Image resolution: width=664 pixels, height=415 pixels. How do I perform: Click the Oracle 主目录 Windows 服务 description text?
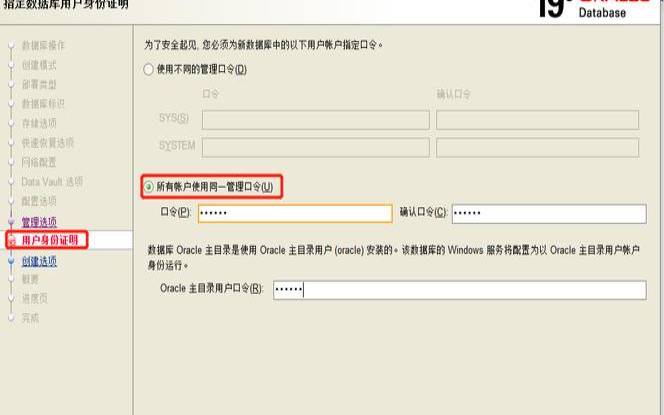click(x=393, y=257)
